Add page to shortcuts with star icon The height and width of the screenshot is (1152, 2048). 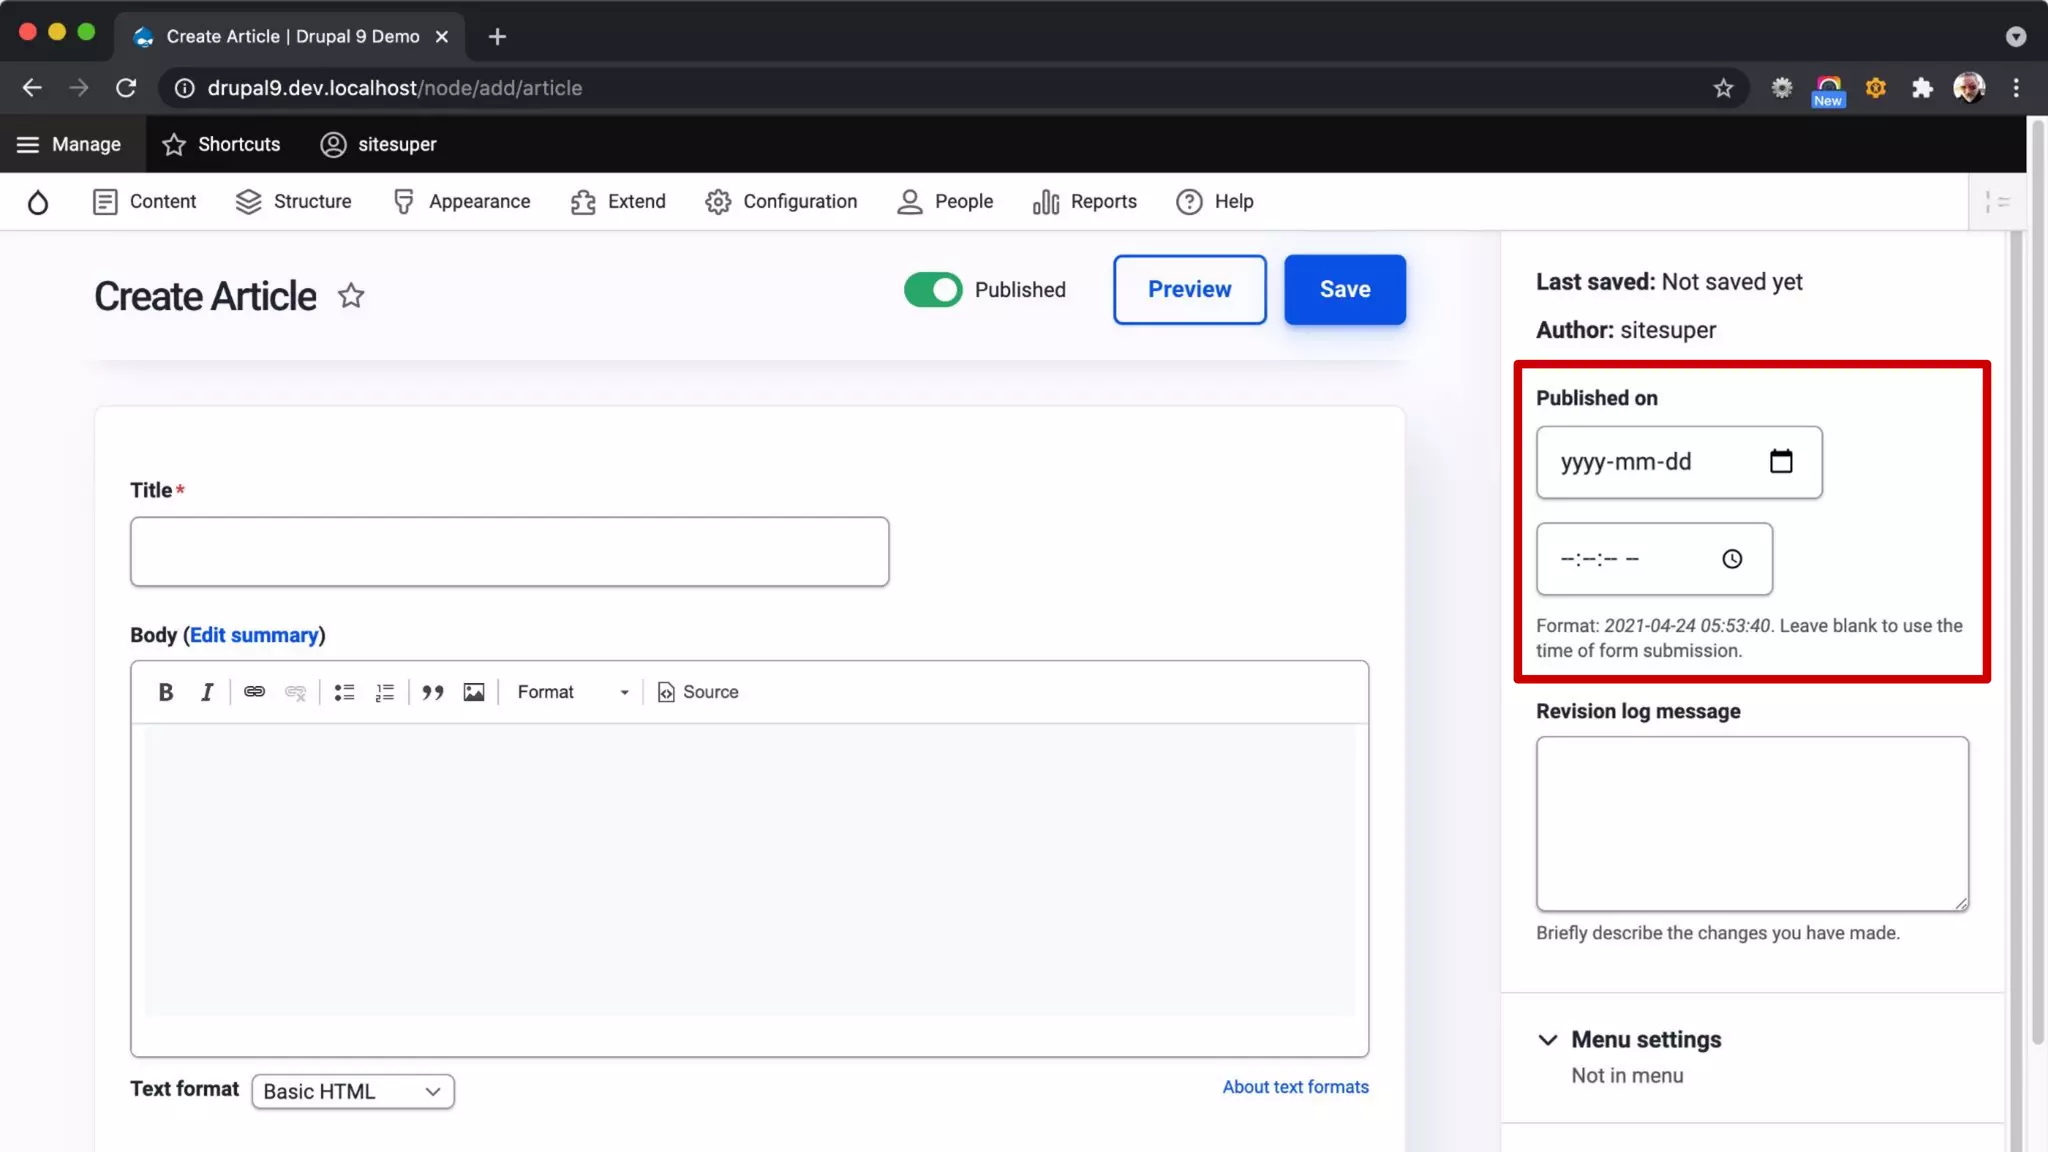point(351,296)
